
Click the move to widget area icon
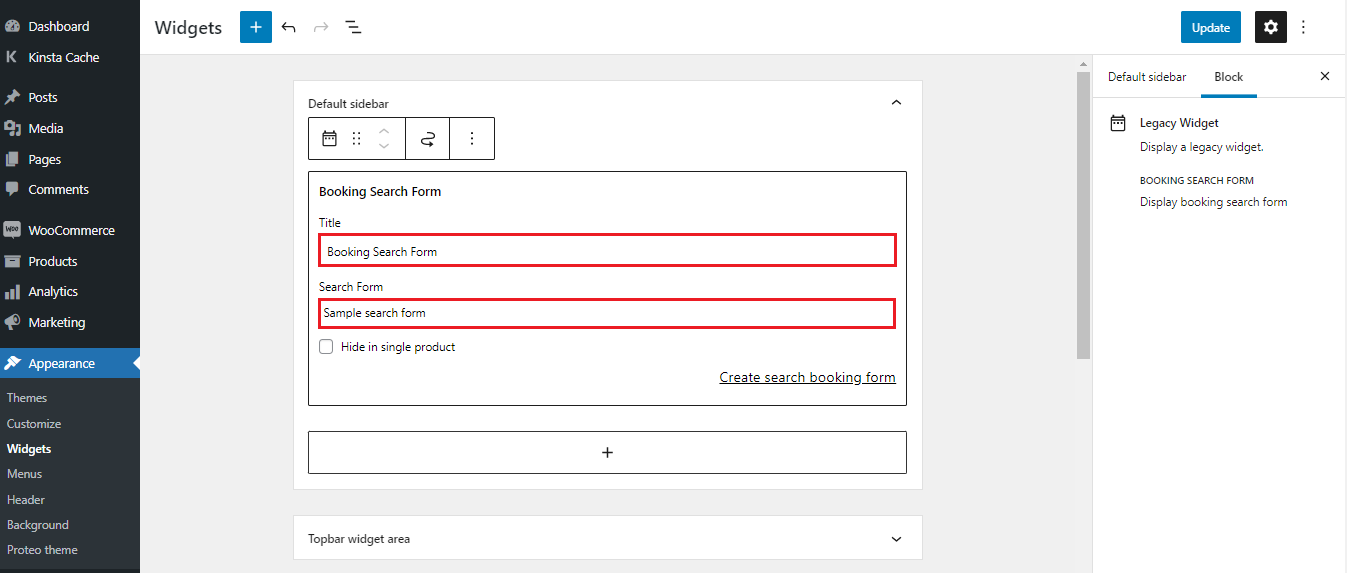[x=428, y=139]
